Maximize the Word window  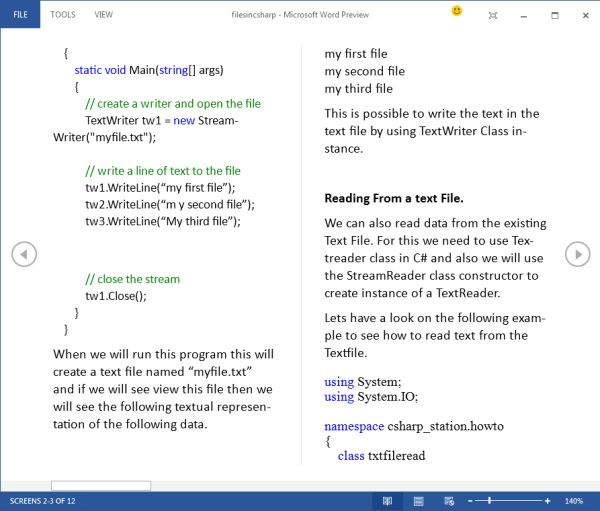[x=555, y=15]
